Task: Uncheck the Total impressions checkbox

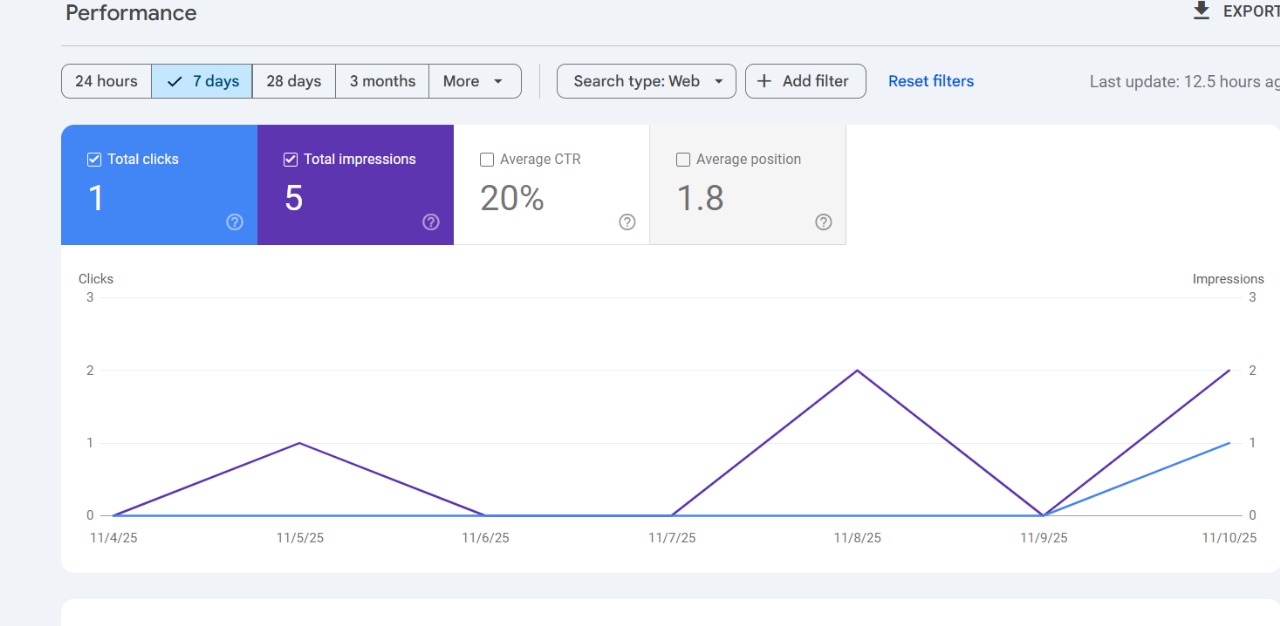Action: (291, 159)
